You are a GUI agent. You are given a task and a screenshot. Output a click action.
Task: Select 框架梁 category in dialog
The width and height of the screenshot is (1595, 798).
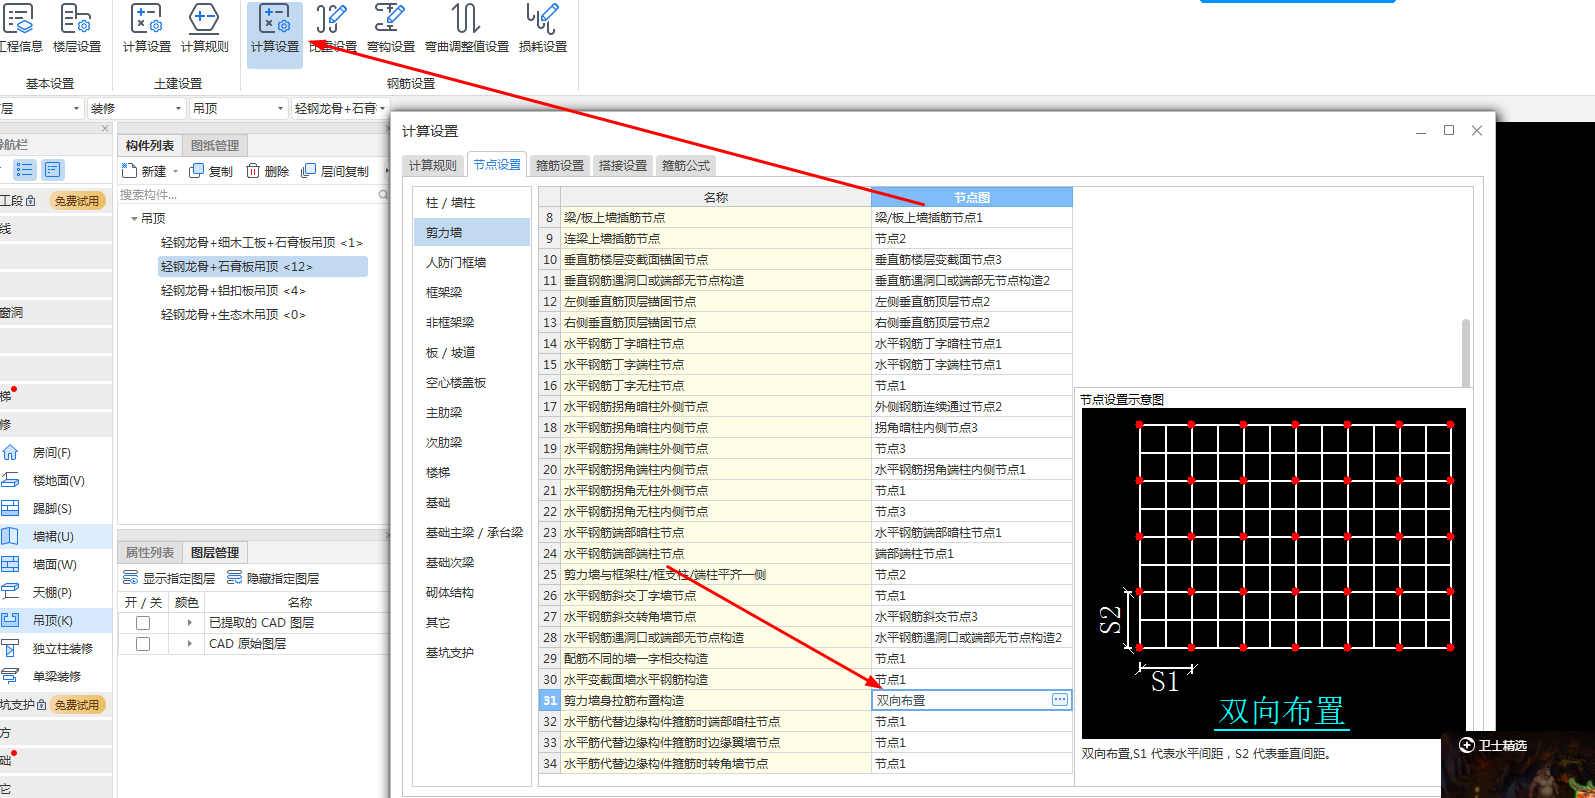coord(471,292)
